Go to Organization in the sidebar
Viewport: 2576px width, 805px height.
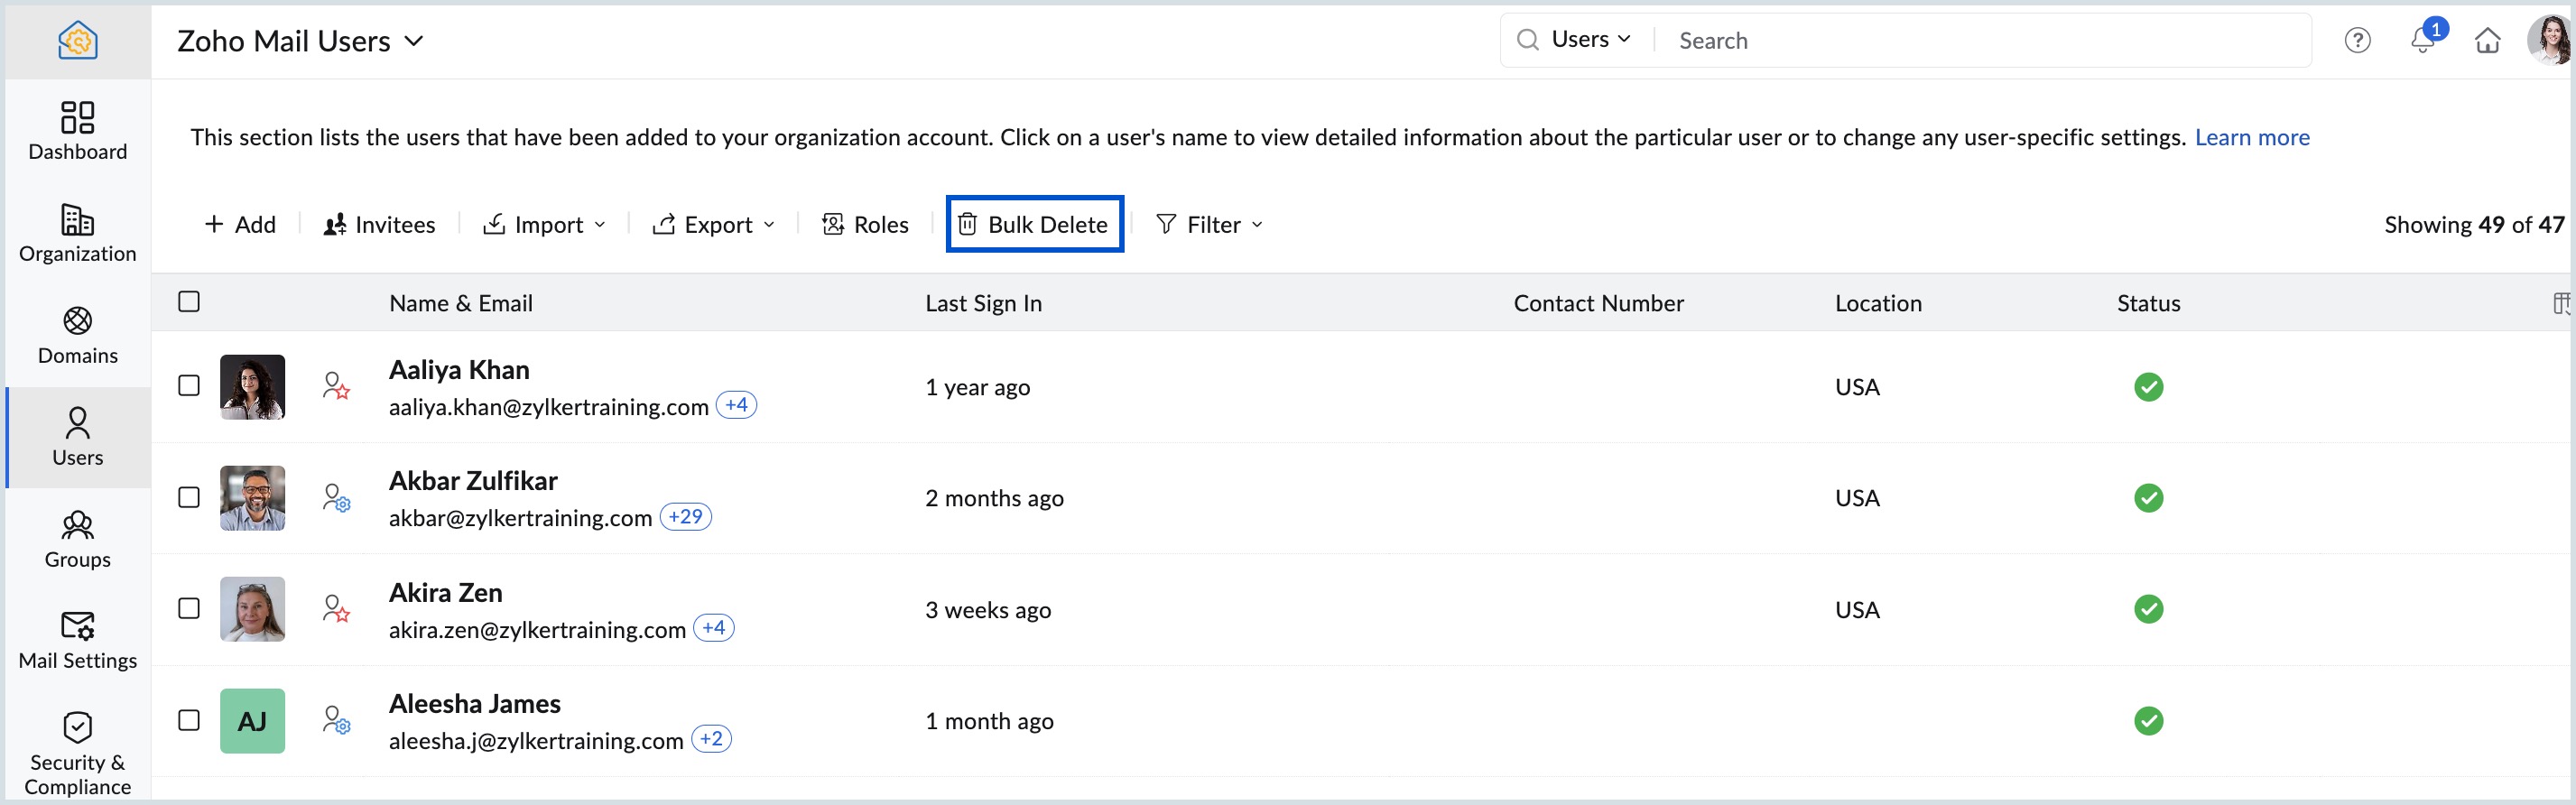pyautogui.click(x=77, y=233)
